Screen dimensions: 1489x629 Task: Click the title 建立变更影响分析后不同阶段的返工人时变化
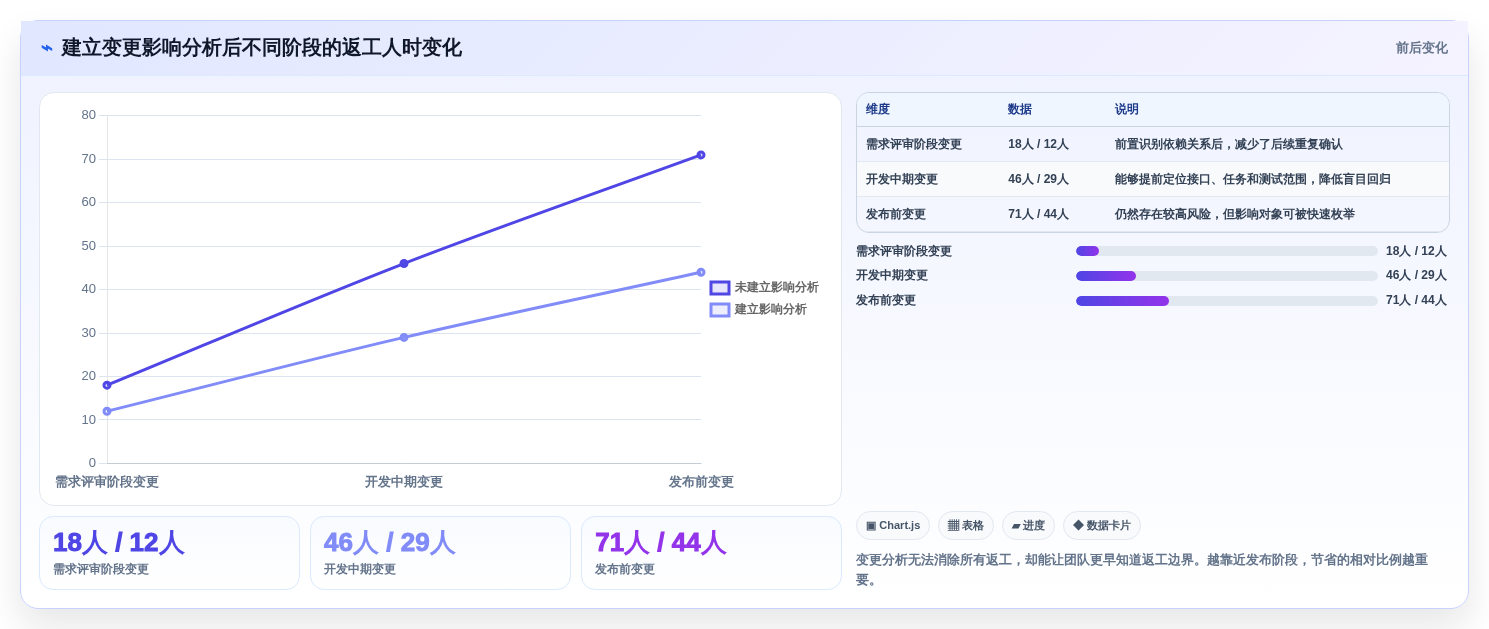pyautogui.click(x=261, y=48)
